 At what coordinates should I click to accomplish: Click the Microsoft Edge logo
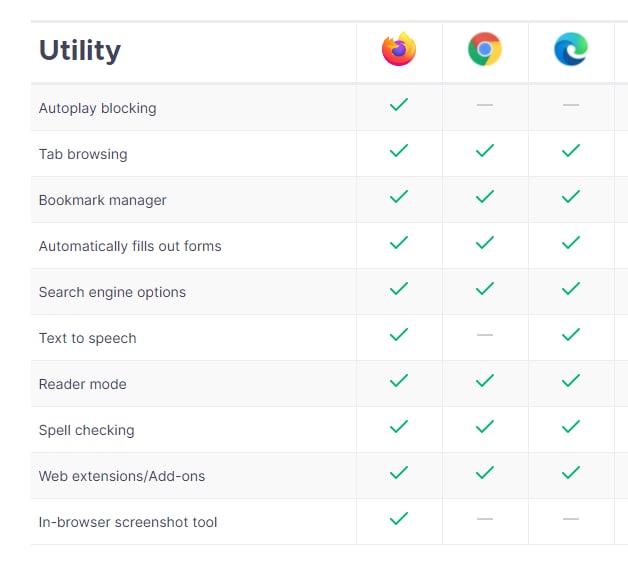pyautogui.click(x=571, y=49)
